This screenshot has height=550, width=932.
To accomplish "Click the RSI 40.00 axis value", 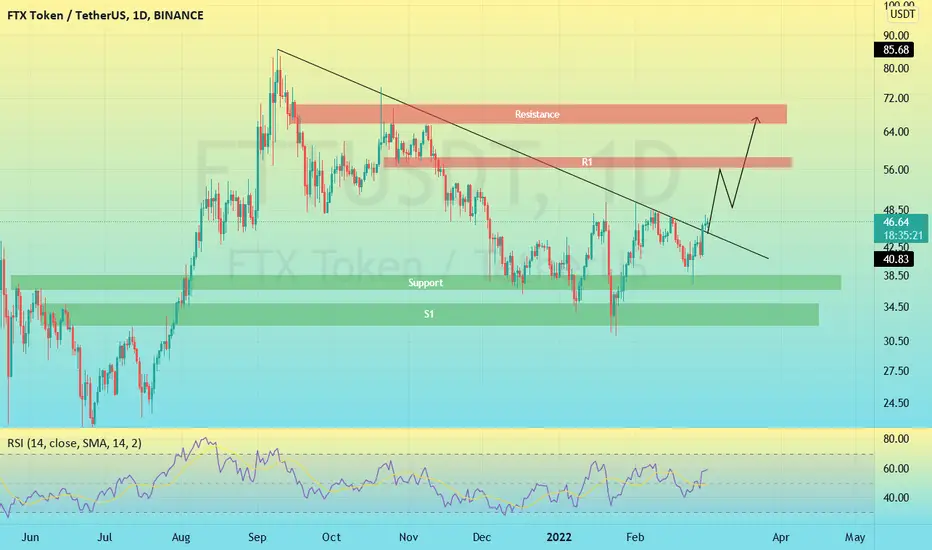I will coord(896,498).
